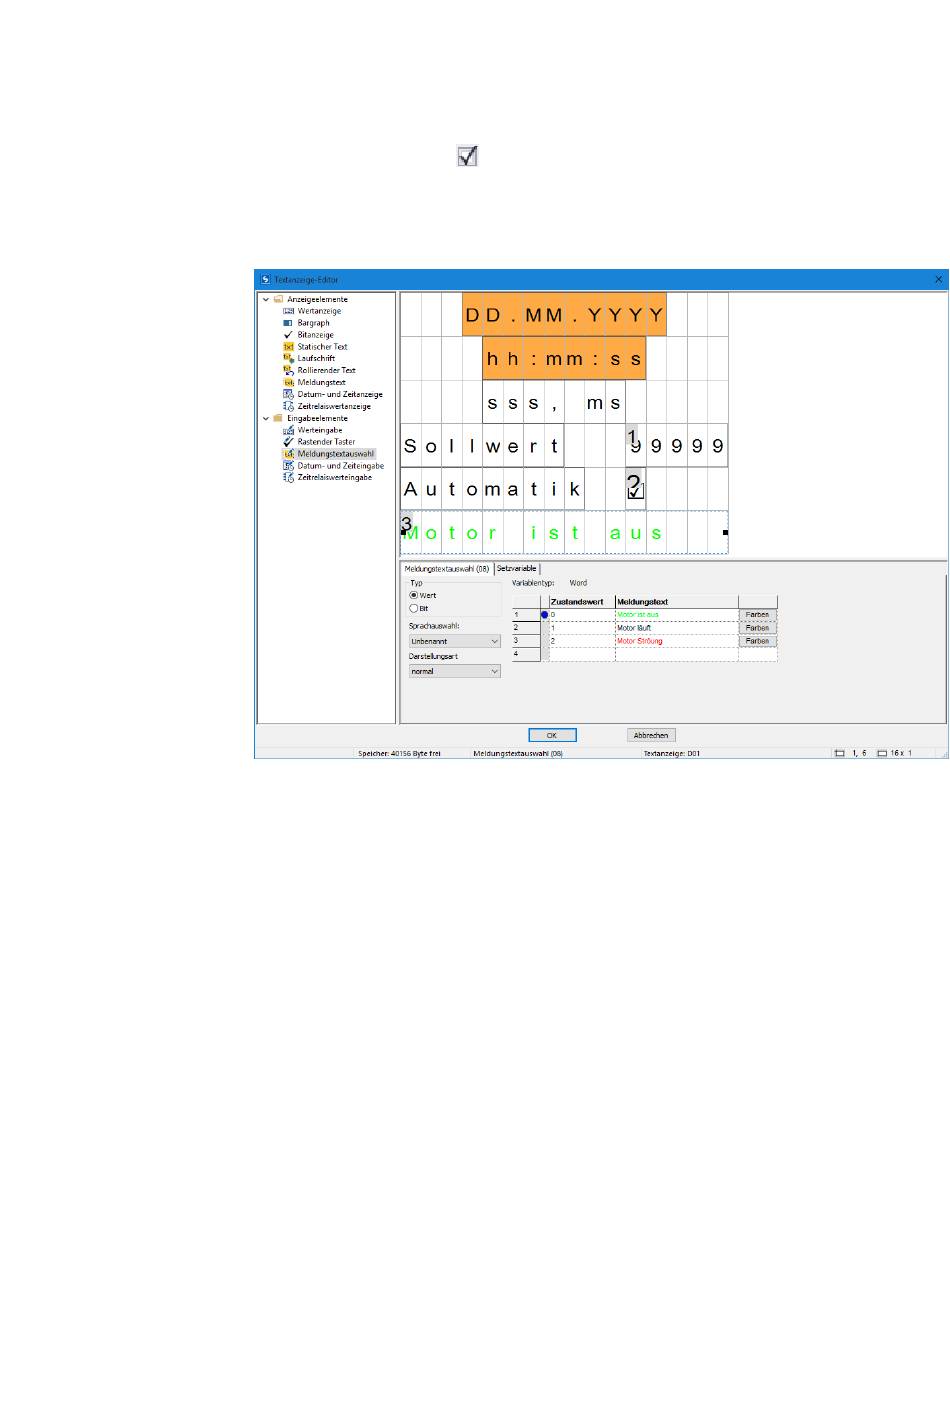Select table row header 3

click(526, 641)
